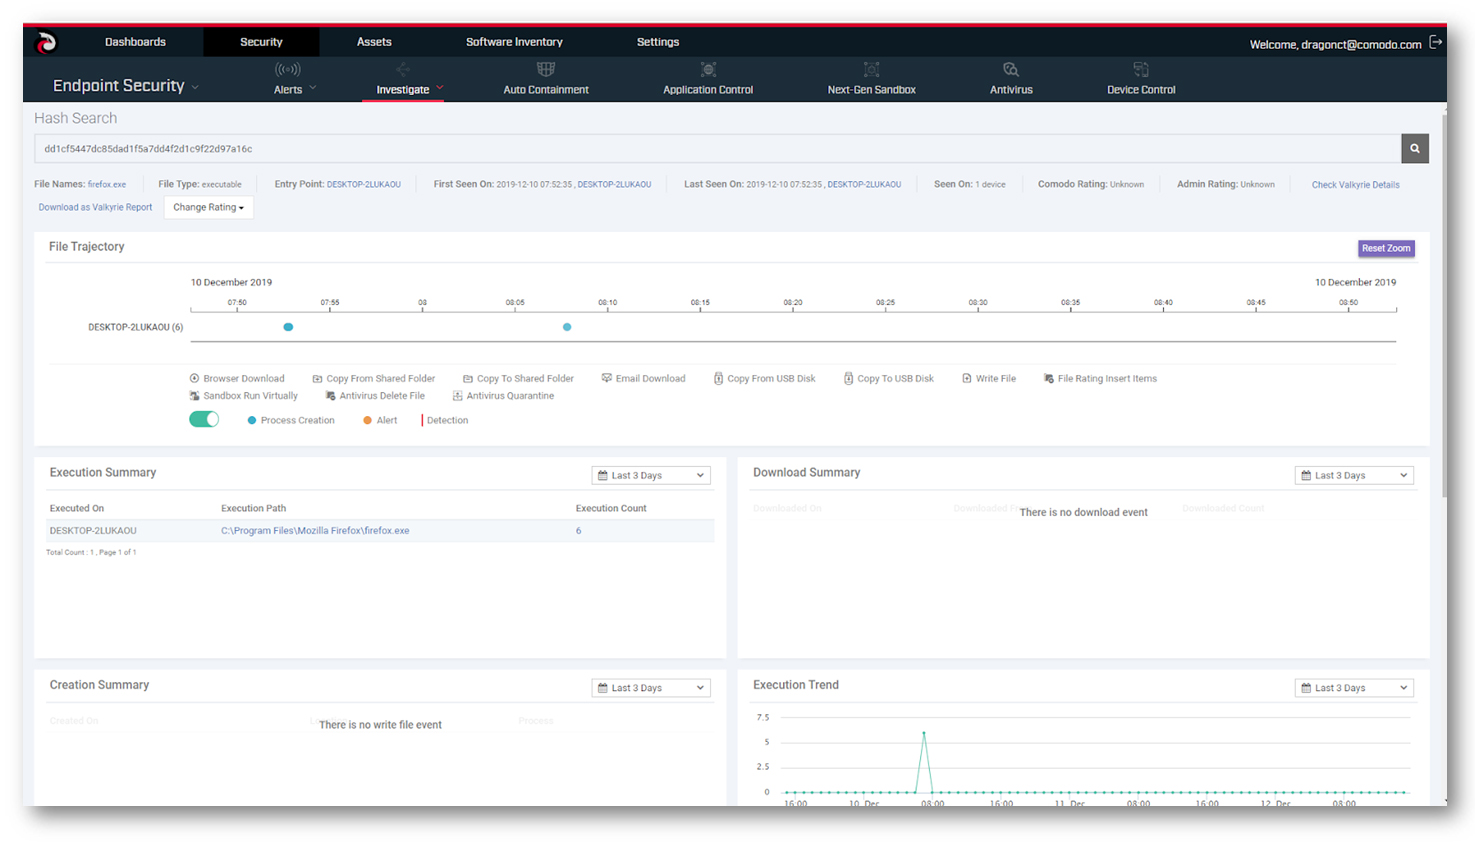
Task: Open the Endpoint Security product switcher
Action: (x=125, y=86)
